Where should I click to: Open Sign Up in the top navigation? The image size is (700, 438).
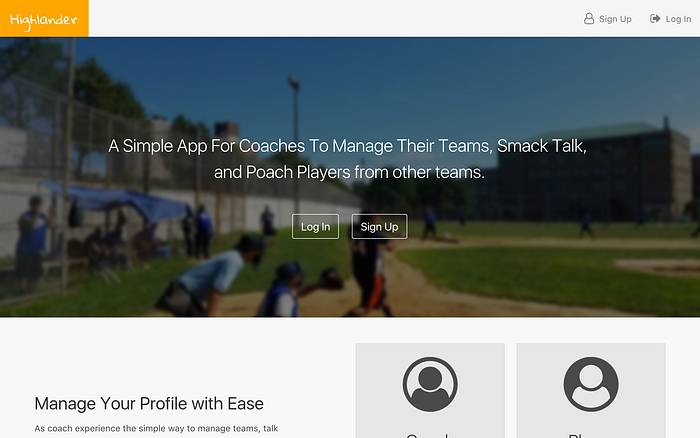point(608,19)
